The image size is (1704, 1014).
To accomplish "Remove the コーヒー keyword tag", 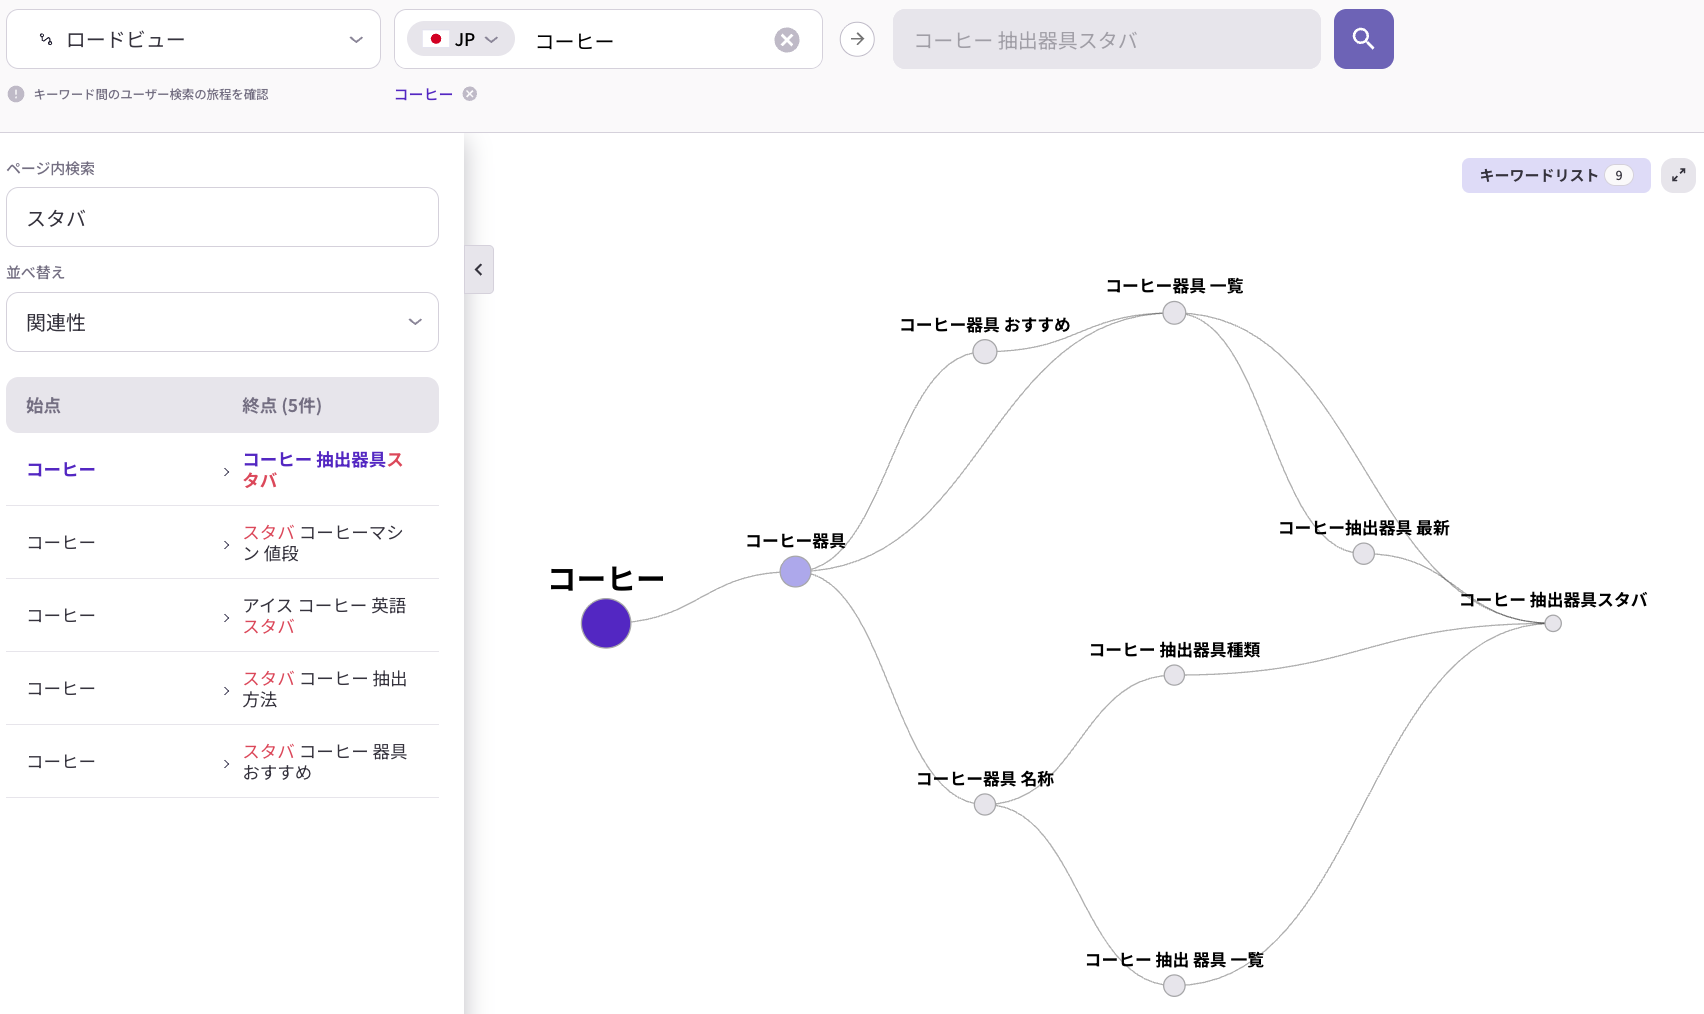I will [x=470, y=94].
